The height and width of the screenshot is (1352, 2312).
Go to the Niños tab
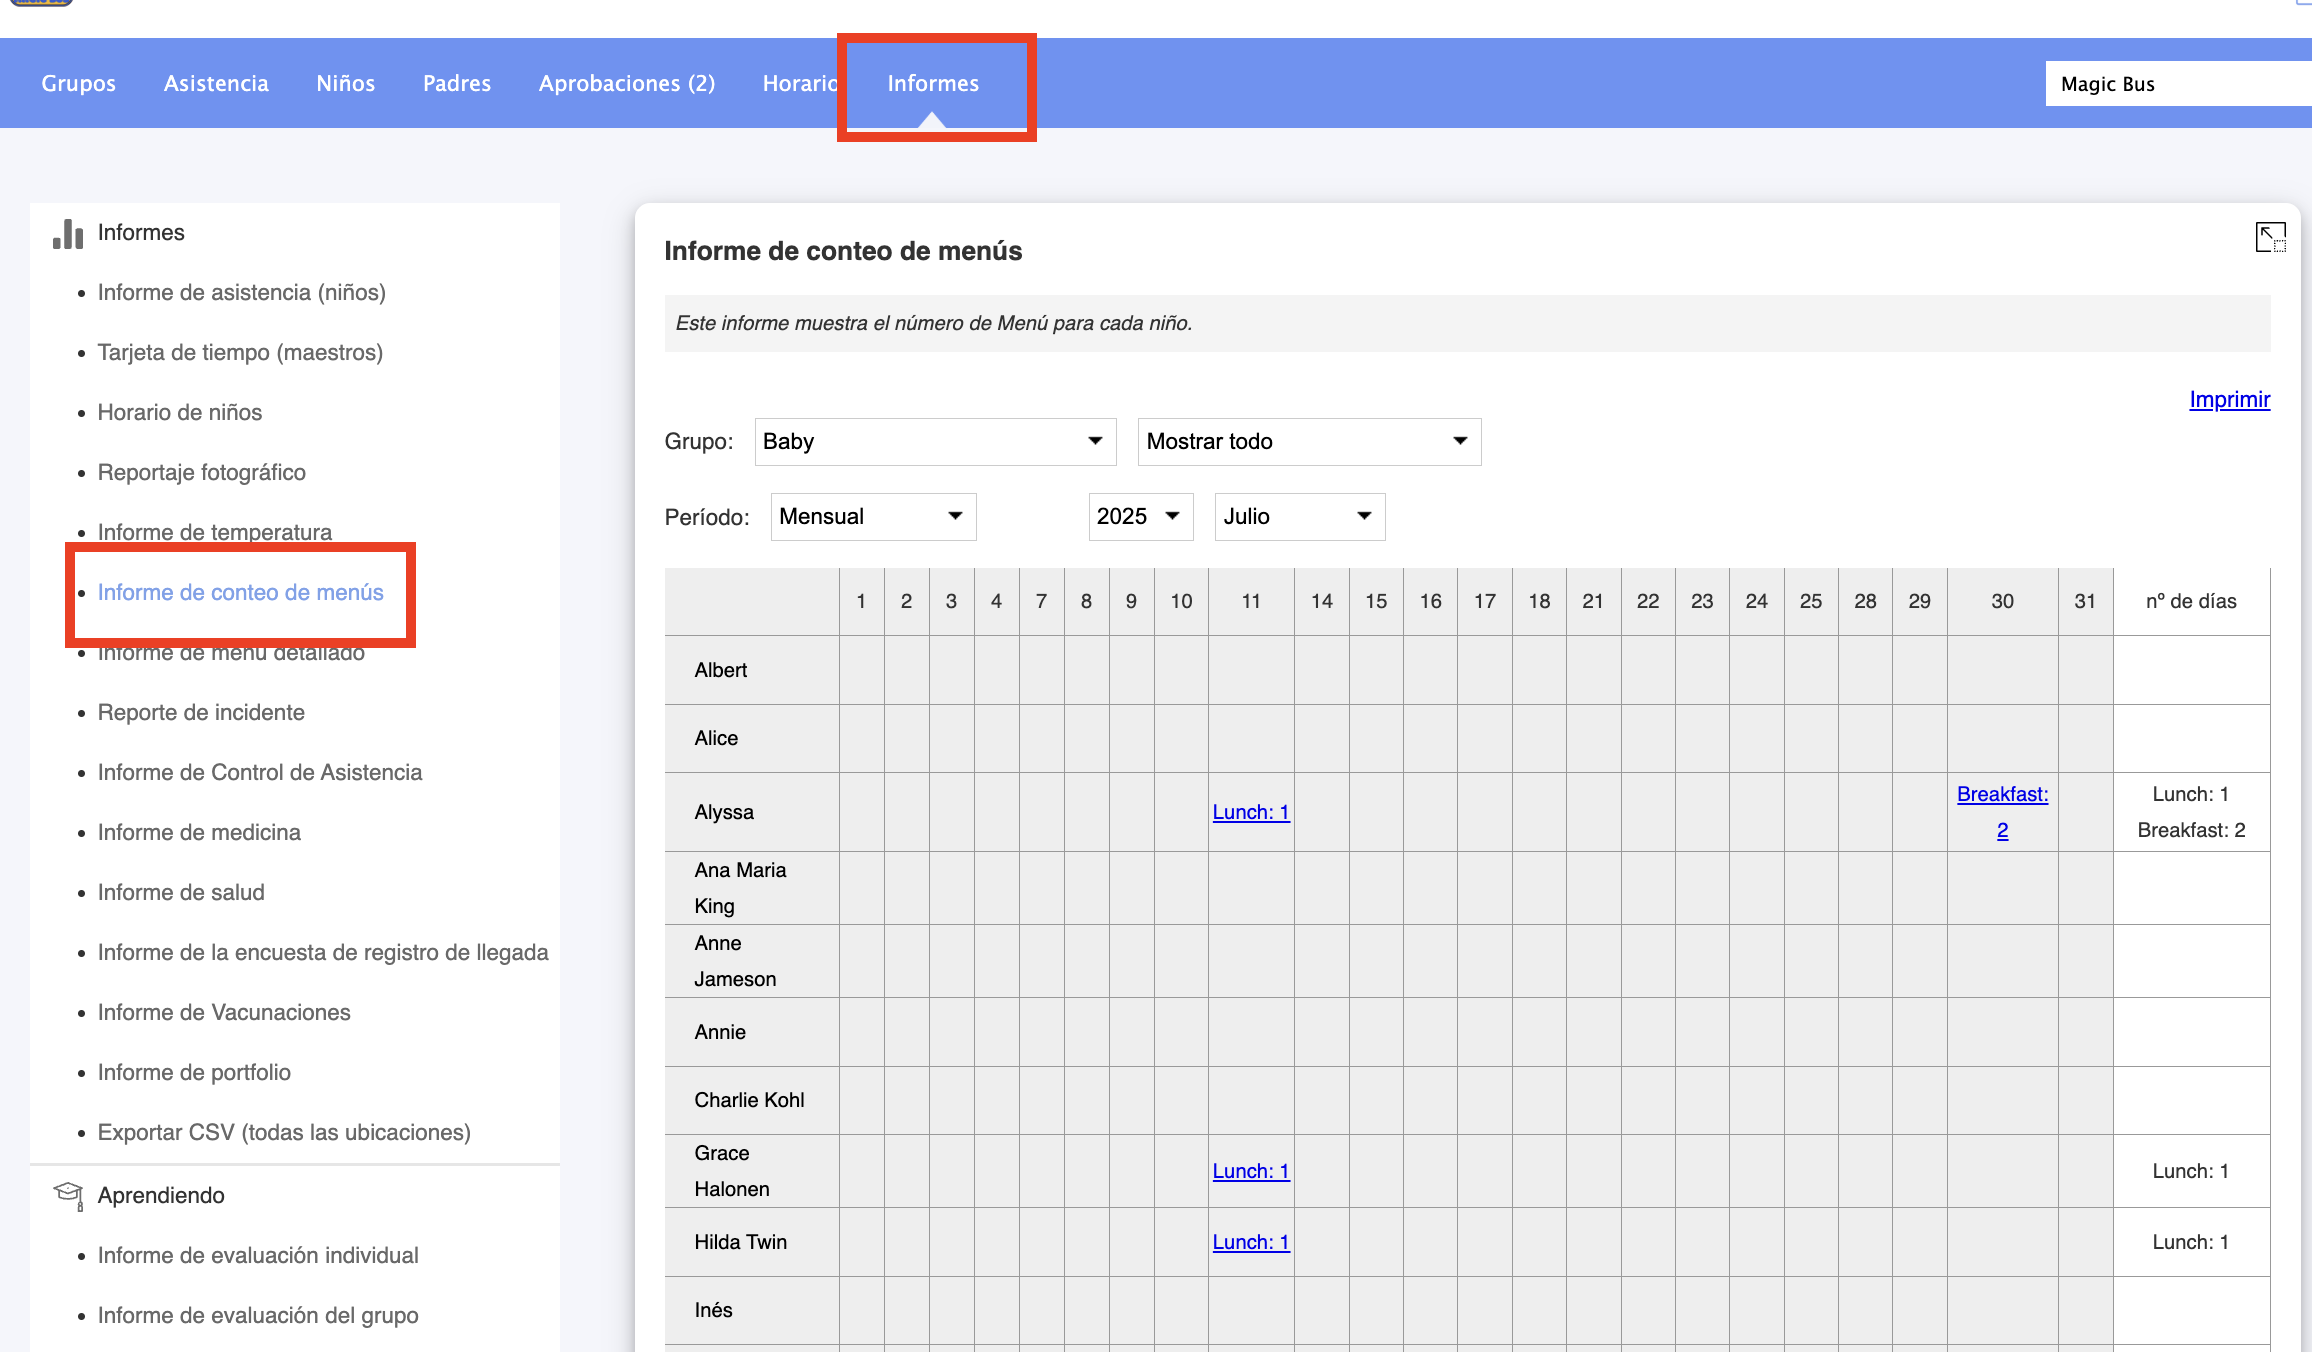tap(345, 83)
